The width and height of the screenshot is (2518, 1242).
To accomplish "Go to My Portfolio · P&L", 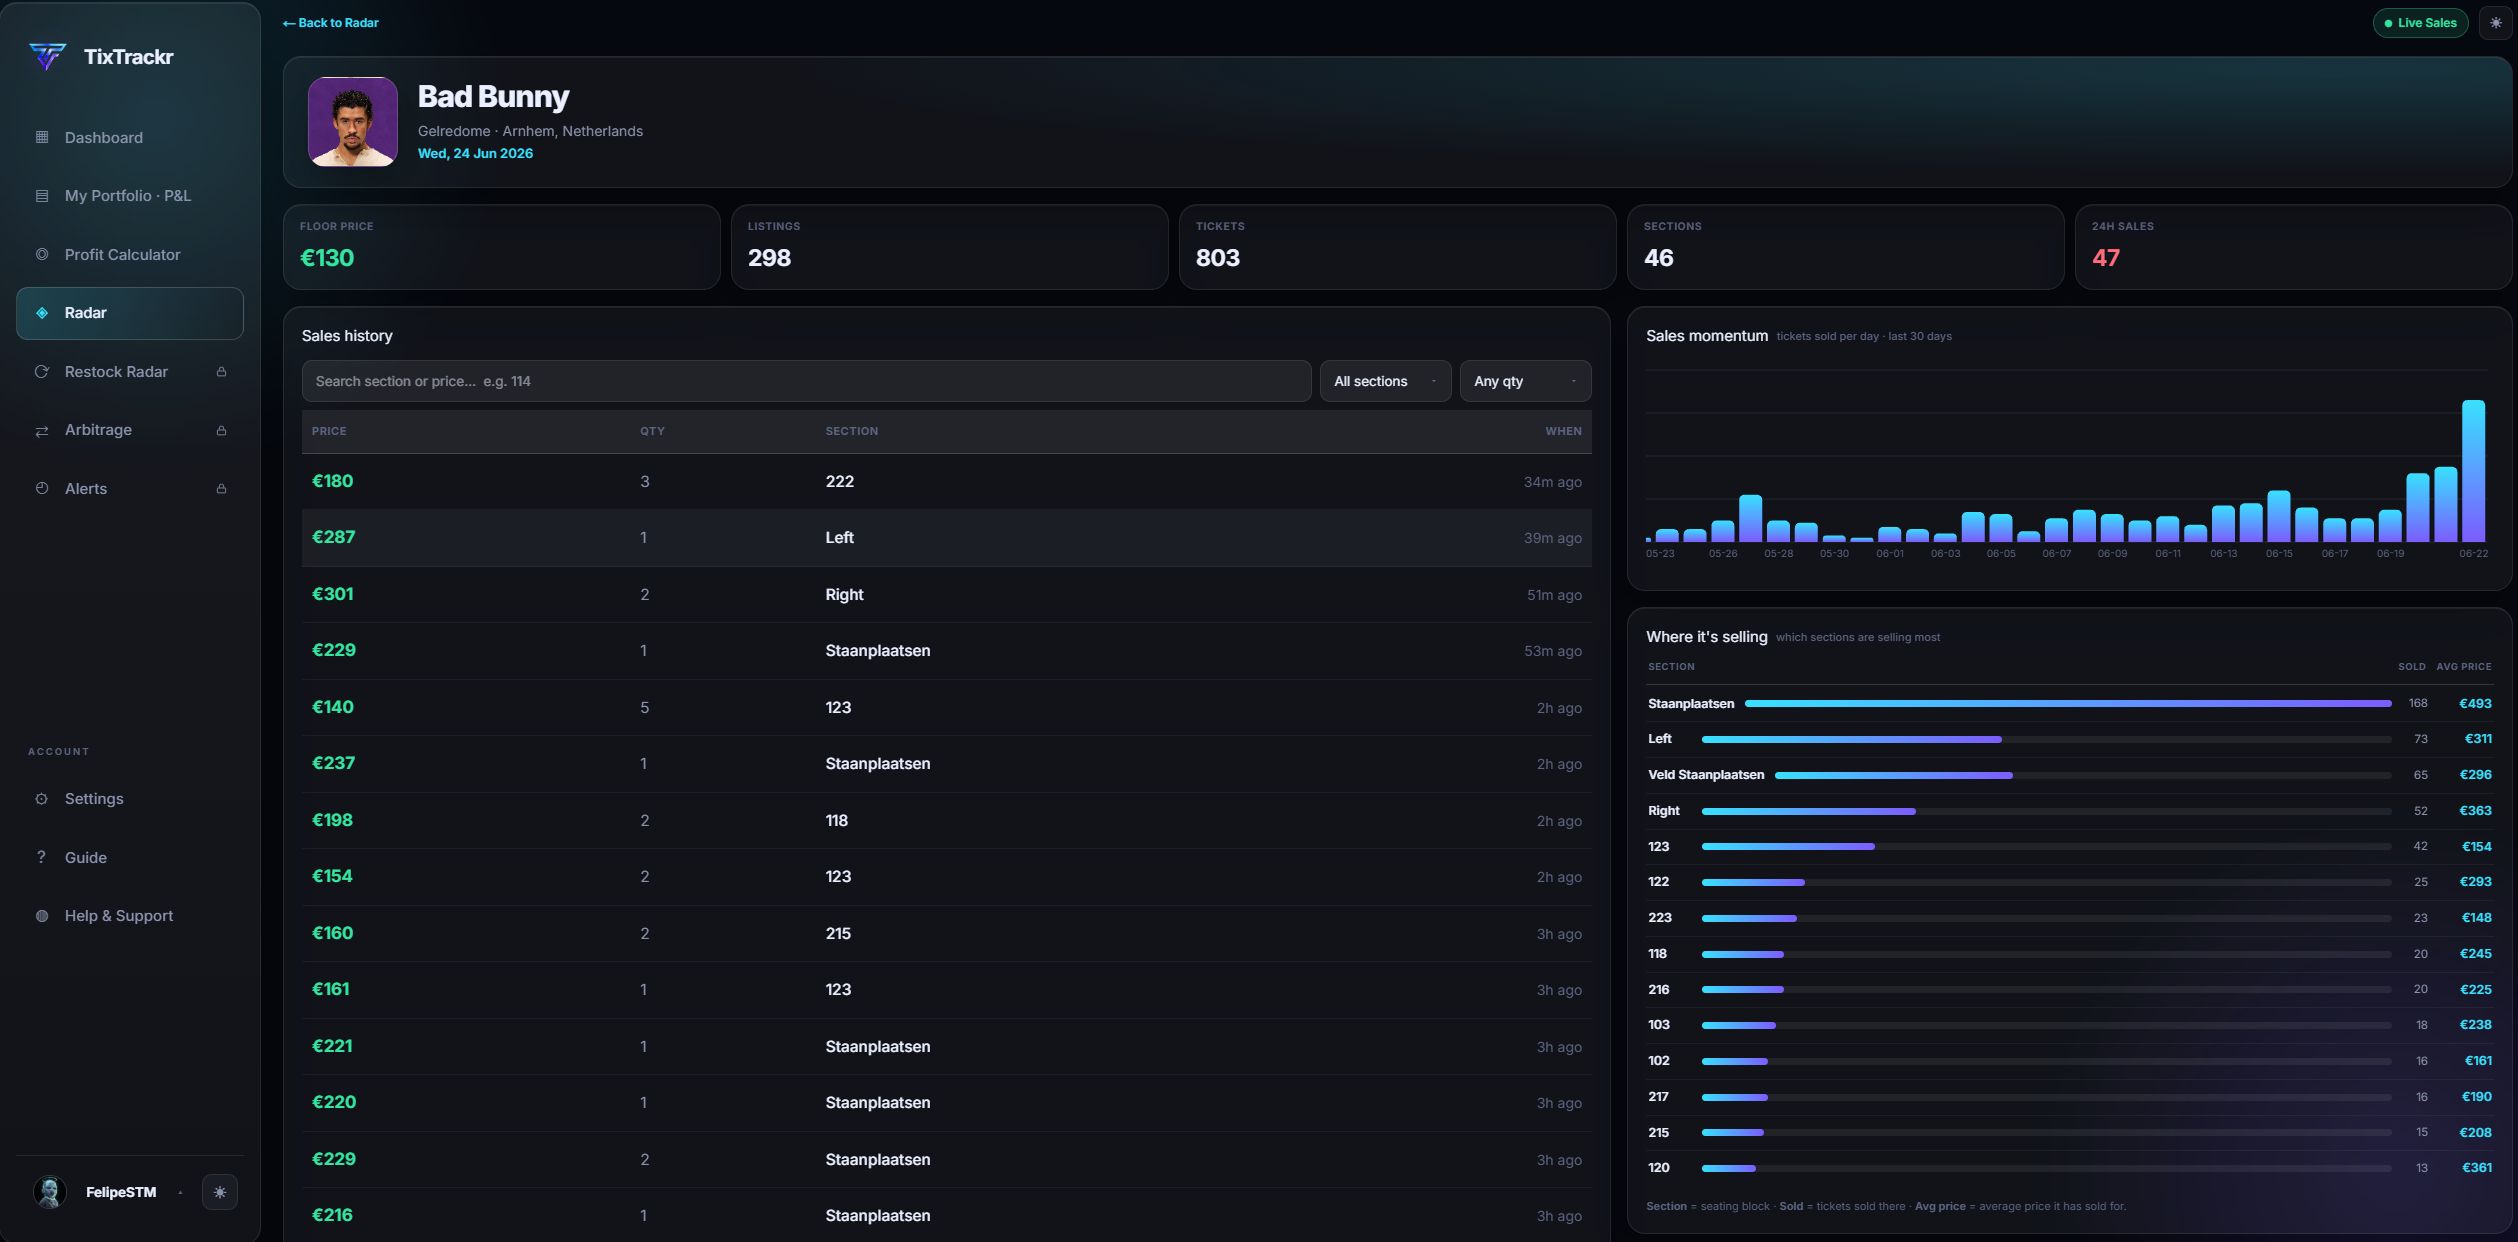I will point(130,196).
